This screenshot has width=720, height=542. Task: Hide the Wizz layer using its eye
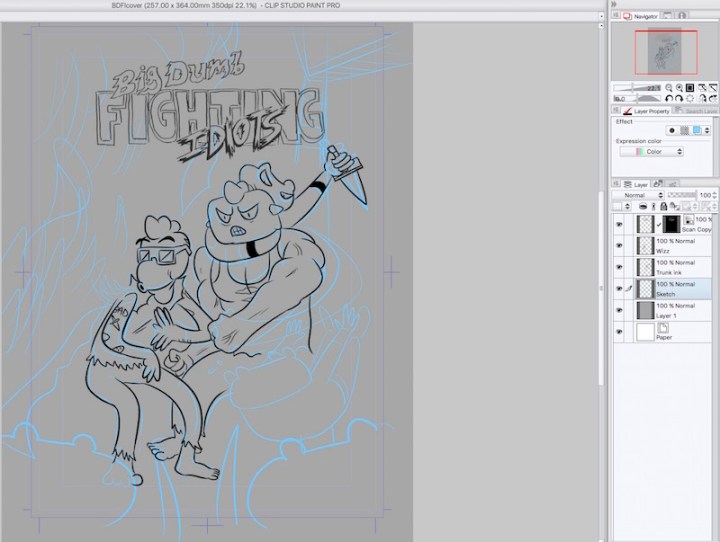(620, 246)
